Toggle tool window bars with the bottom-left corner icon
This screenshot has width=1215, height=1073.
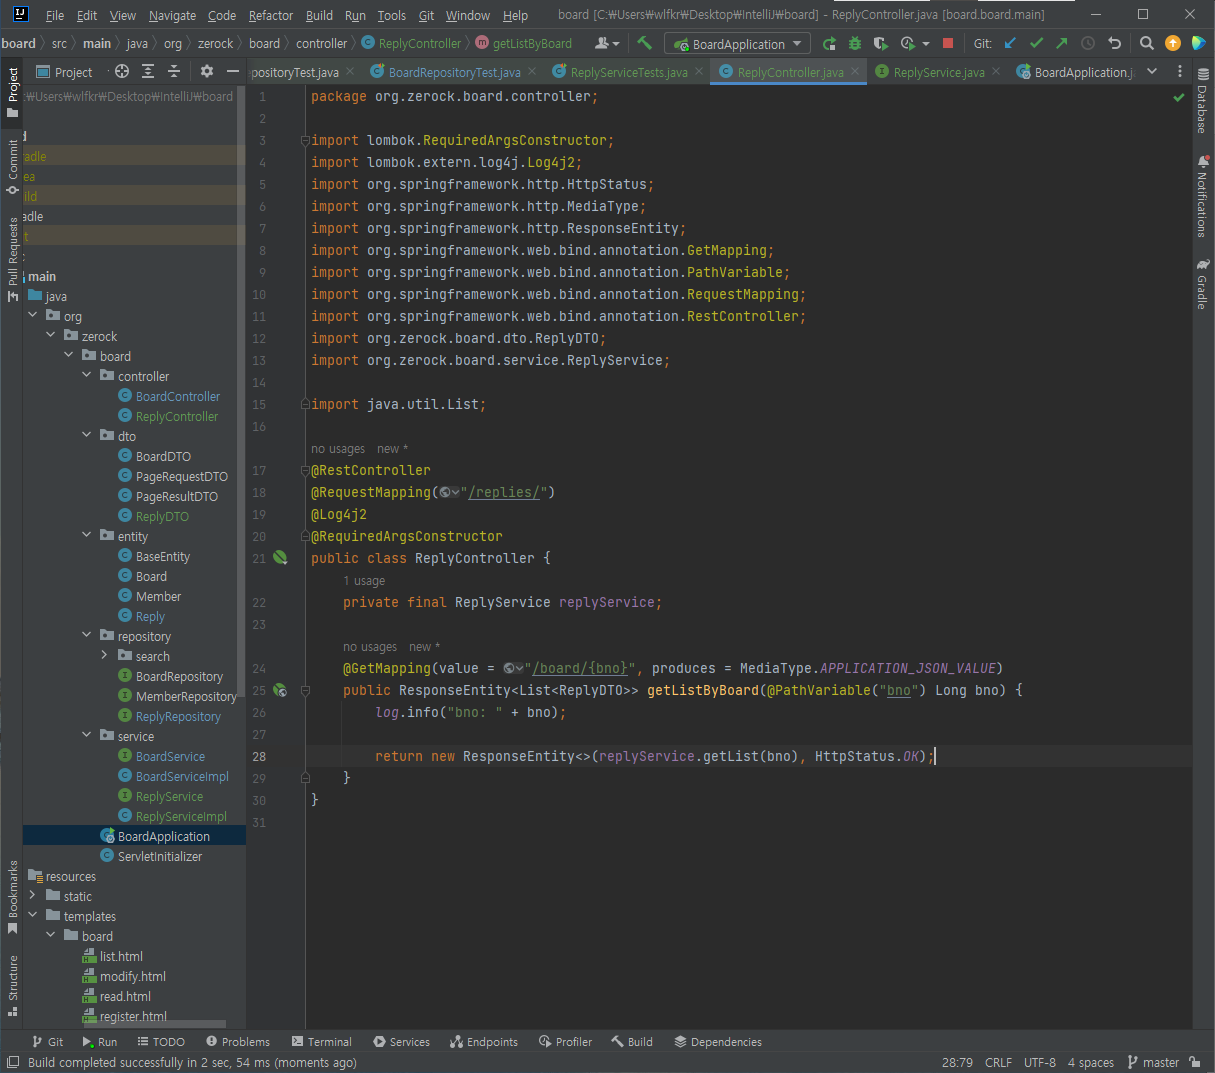[x=13, y=1062]
